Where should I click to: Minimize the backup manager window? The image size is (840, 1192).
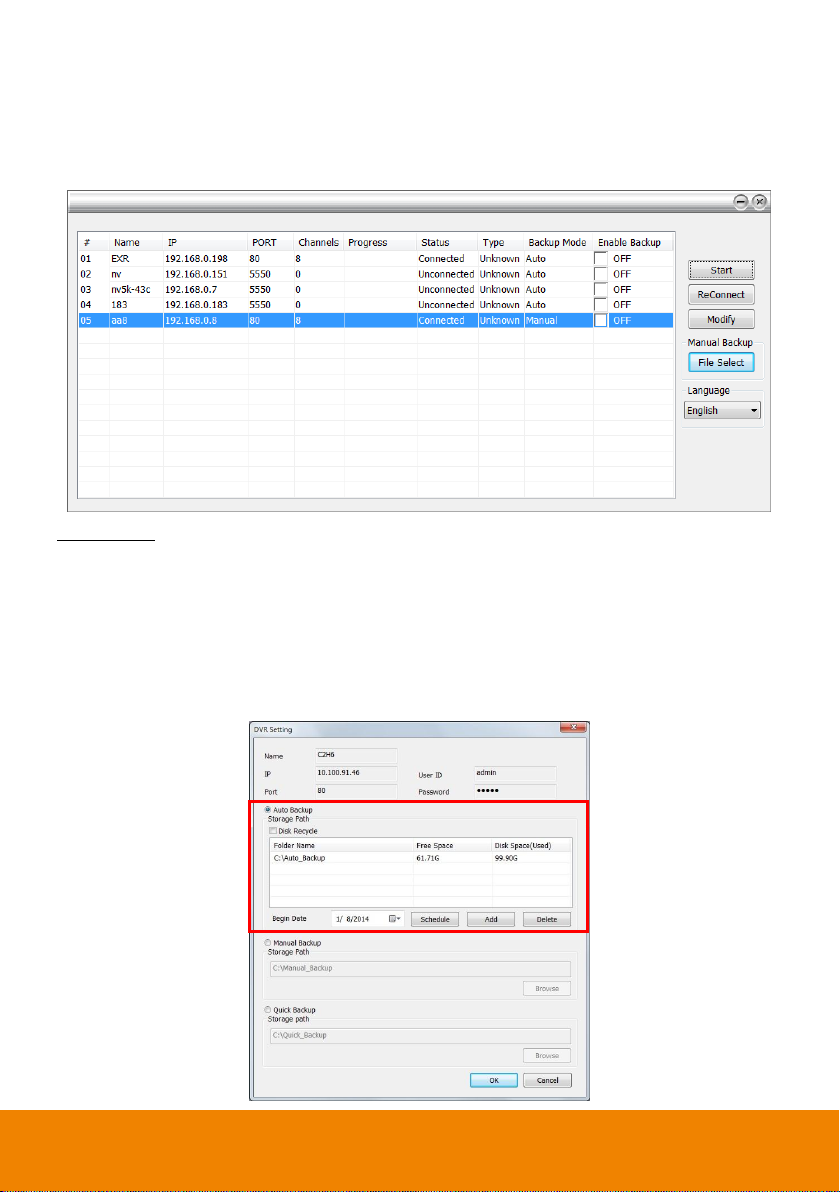coord(740,201)
